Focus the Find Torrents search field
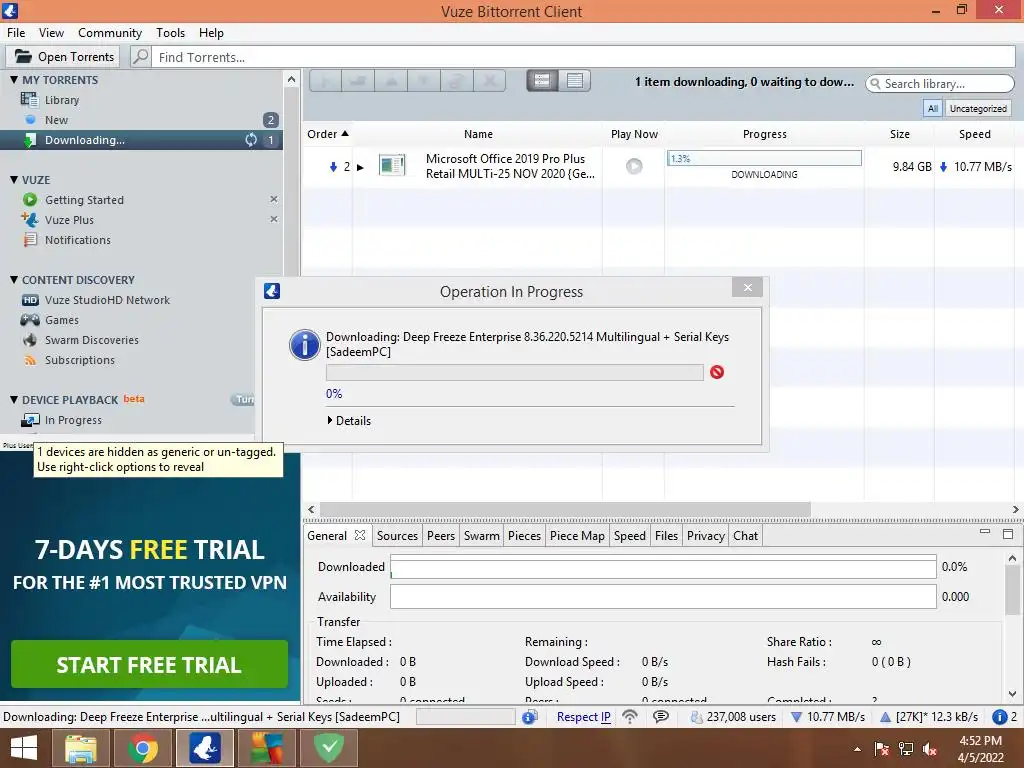Viewport: 1024px width, 768px height. coord(583,57)
